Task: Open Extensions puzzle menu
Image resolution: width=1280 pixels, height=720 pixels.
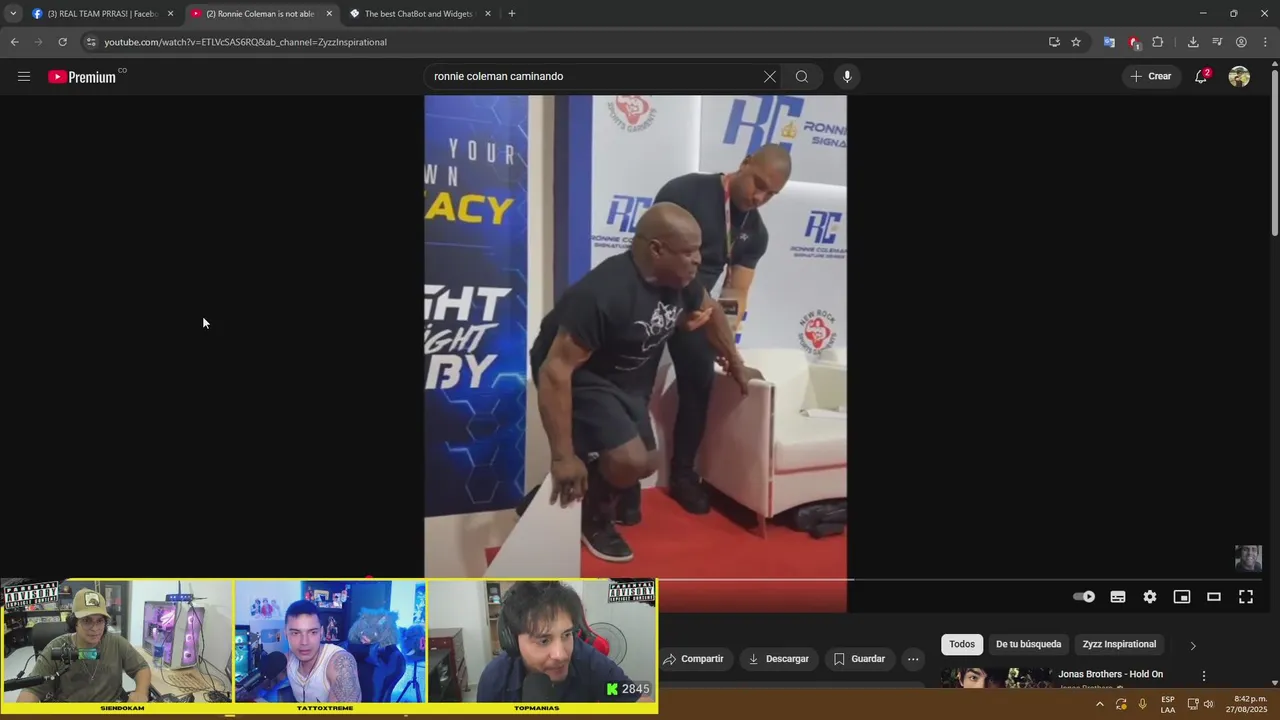Action: tap(1158, 42)
